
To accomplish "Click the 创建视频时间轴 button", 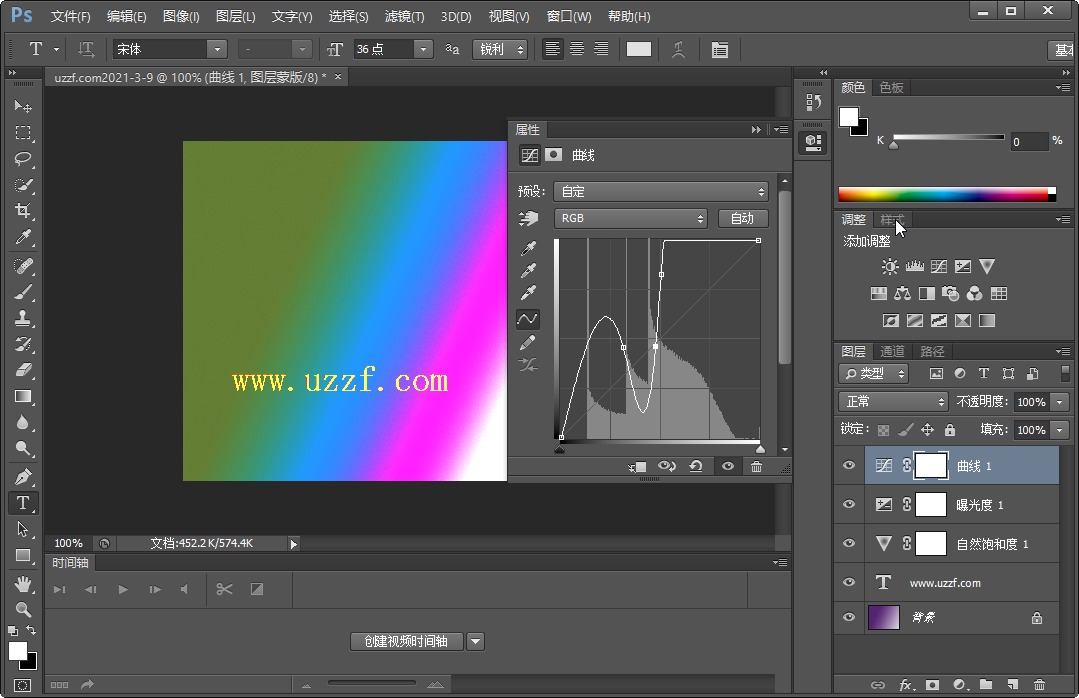I will point(406,642).
